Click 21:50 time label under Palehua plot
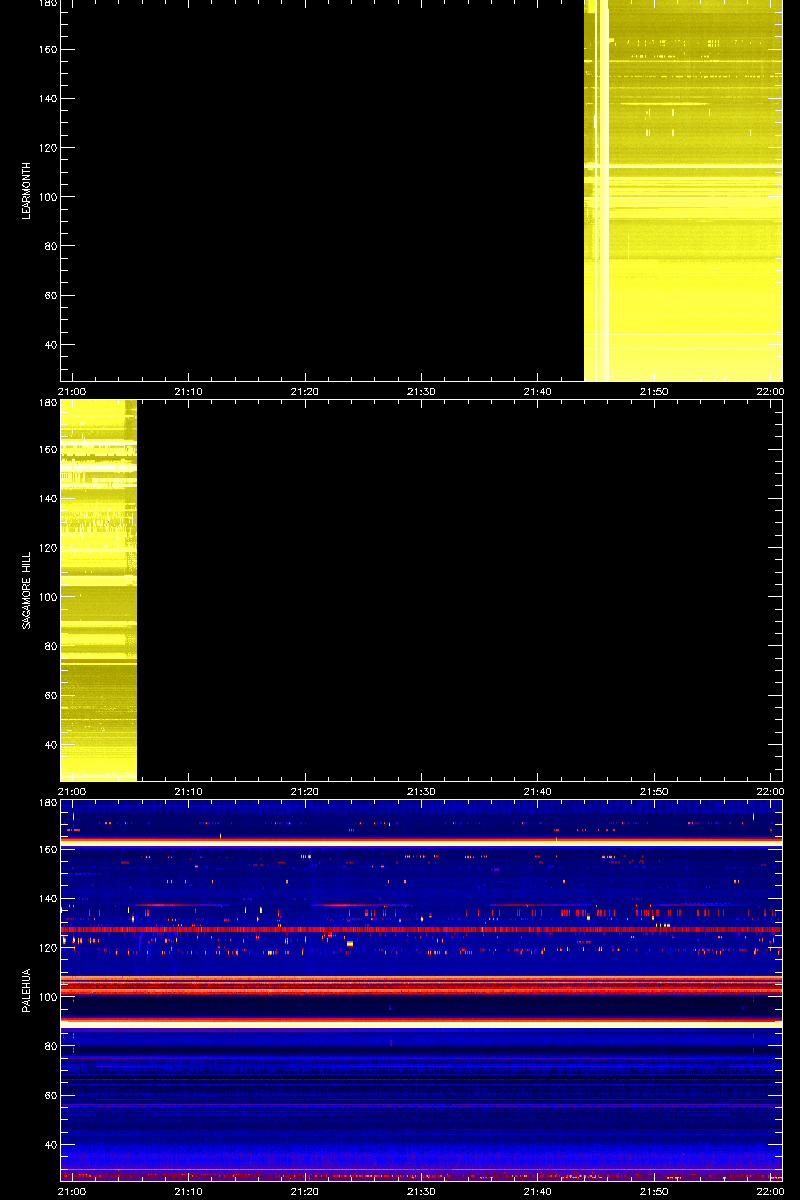Image resolution: width=800 pixels, height=1200 pixels. coord(654,1191)
